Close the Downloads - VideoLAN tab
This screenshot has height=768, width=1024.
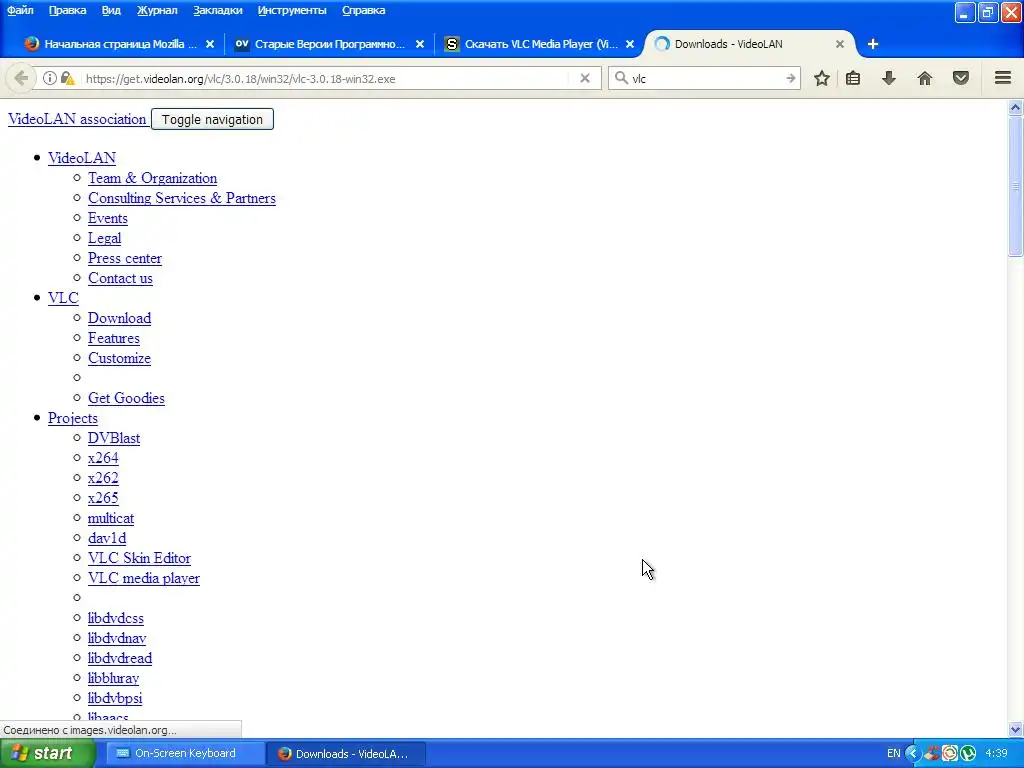tap(840, 44)
